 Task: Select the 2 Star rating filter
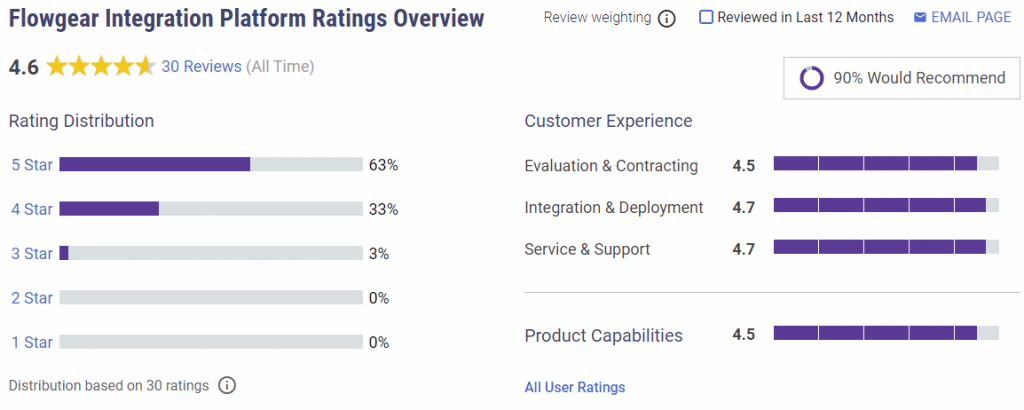click(x=32, y=298)
